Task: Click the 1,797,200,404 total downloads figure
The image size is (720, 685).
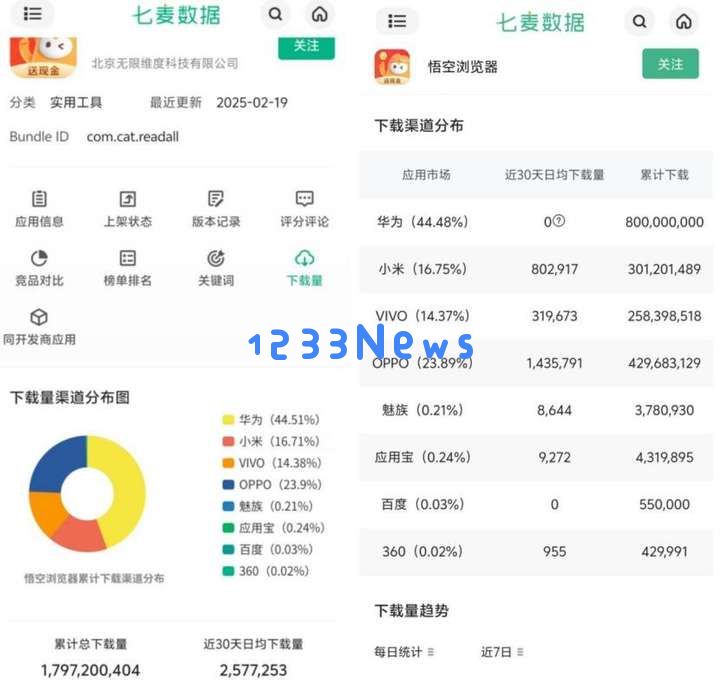Action: 90,670
